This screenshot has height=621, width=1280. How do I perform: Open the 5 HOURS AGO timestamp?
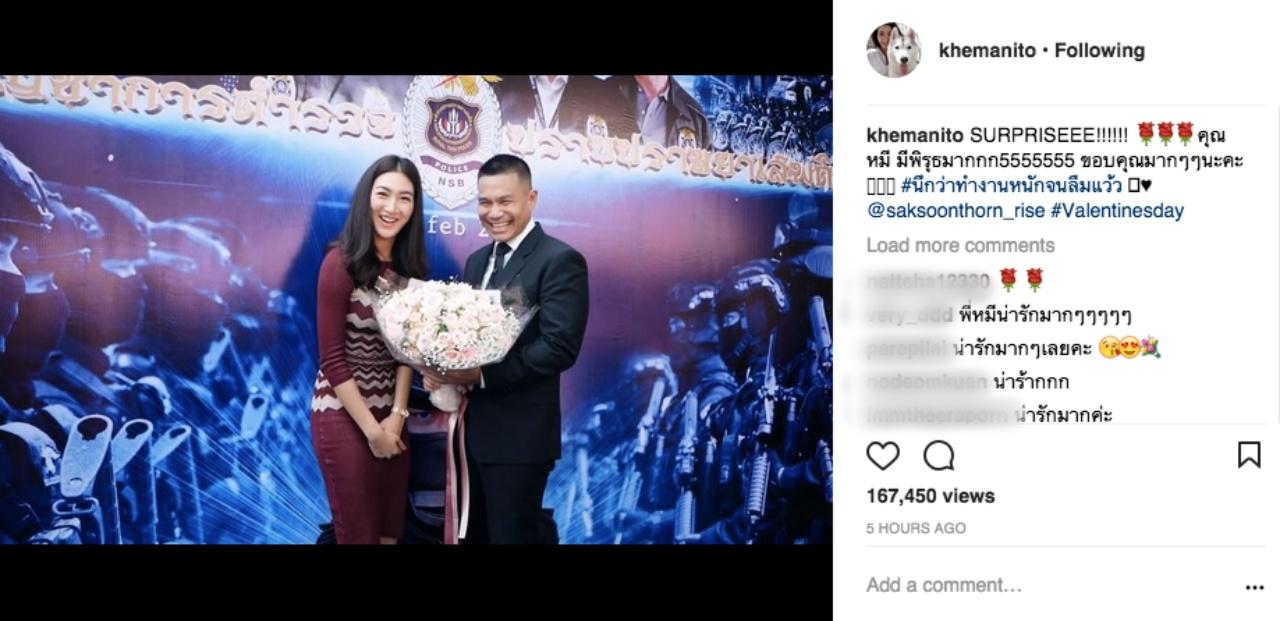(916, 528)
